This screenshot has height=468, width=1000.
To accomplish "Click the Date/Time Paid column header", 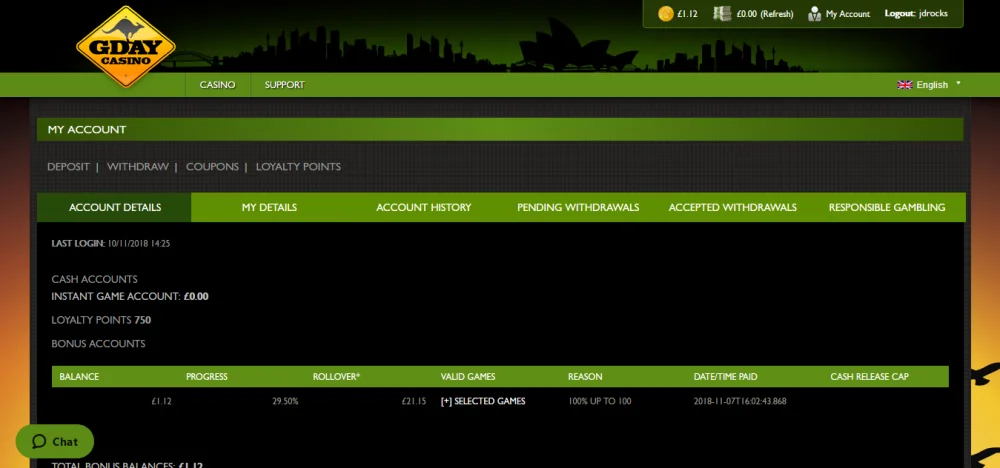I will [726, 377].
